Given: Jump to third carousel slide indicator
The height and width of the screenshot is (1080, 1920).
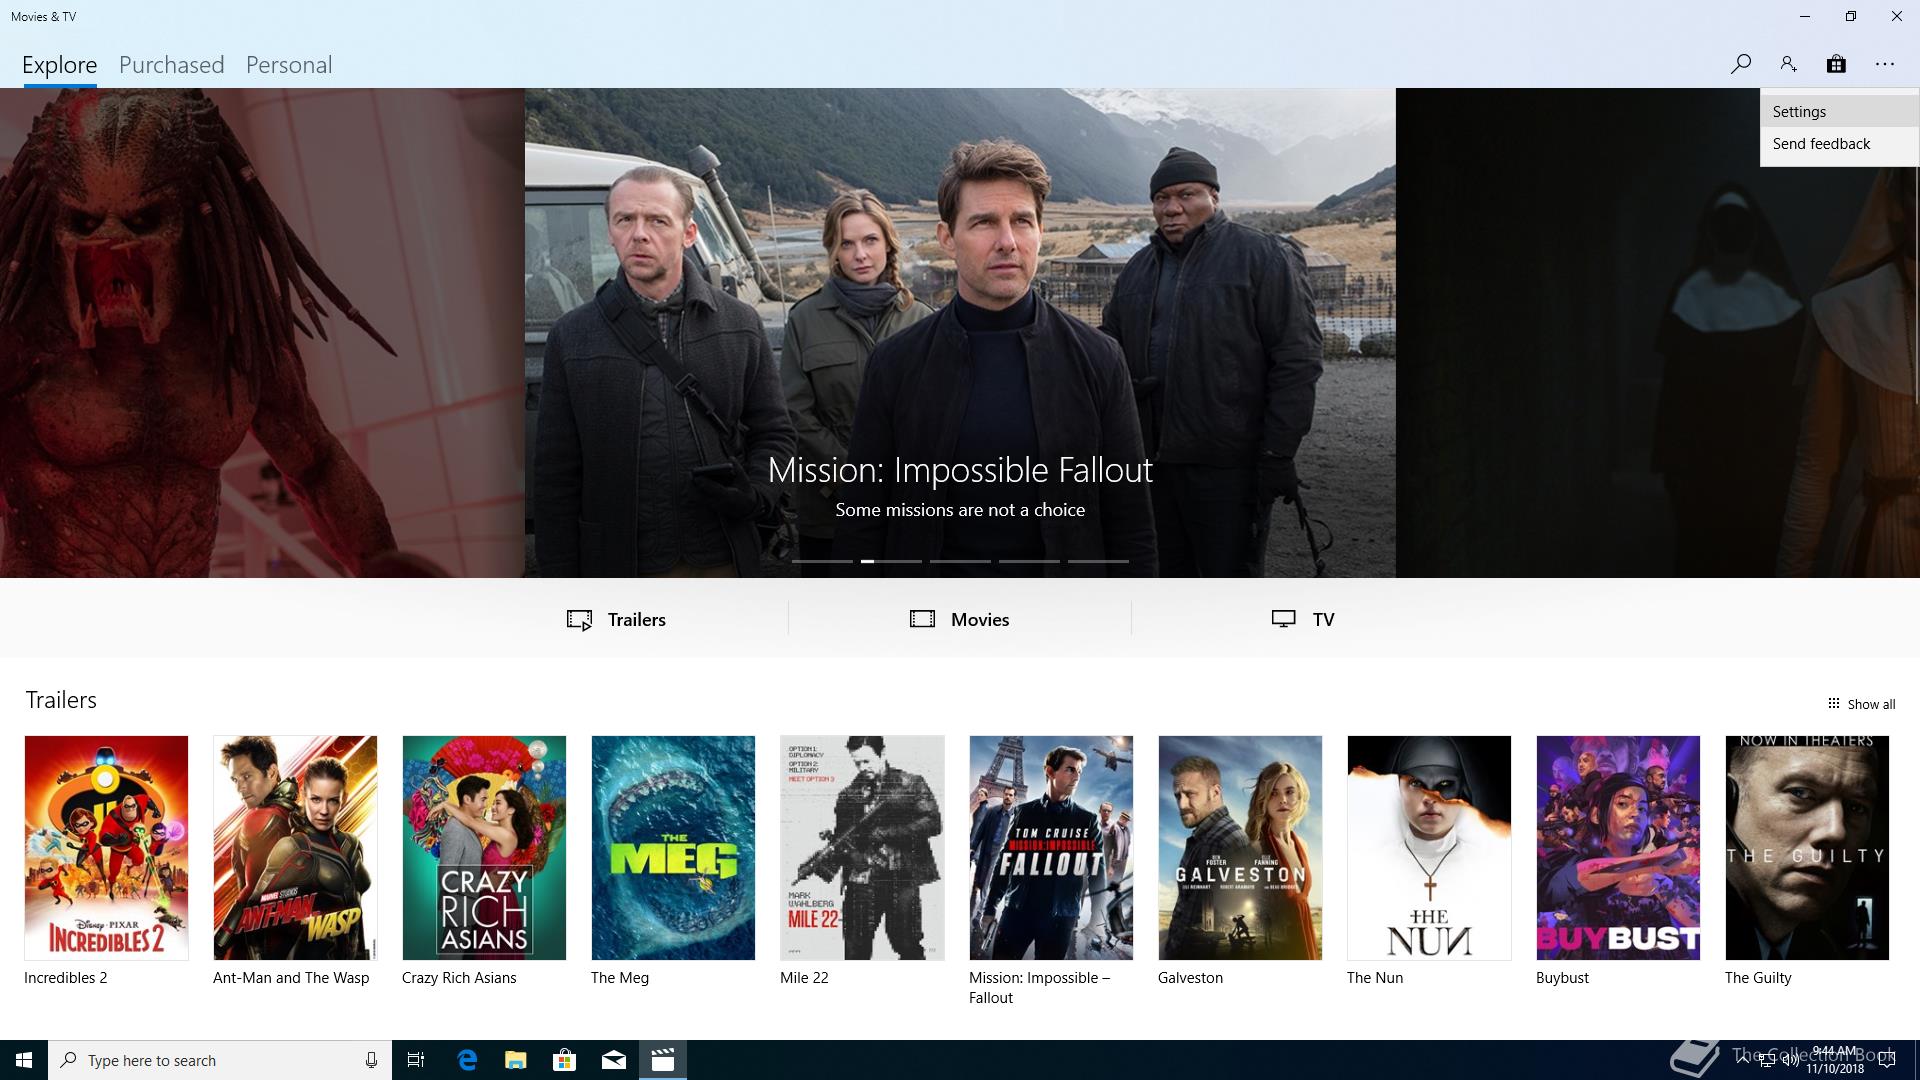Looking at the screenshot, I should click(x=960, y=561).
